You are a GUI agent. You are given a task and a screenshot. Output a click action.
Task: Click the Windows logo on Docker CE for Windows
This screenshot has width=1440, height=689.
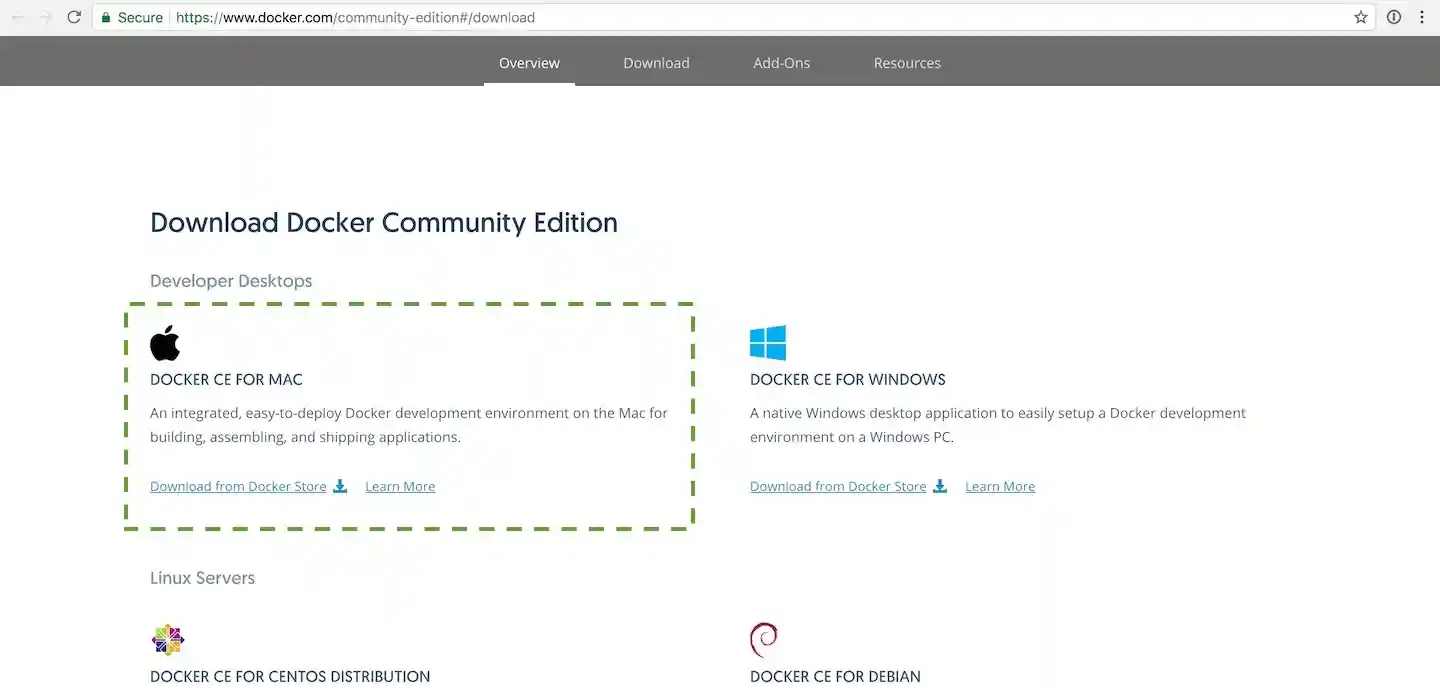[767, 342]
